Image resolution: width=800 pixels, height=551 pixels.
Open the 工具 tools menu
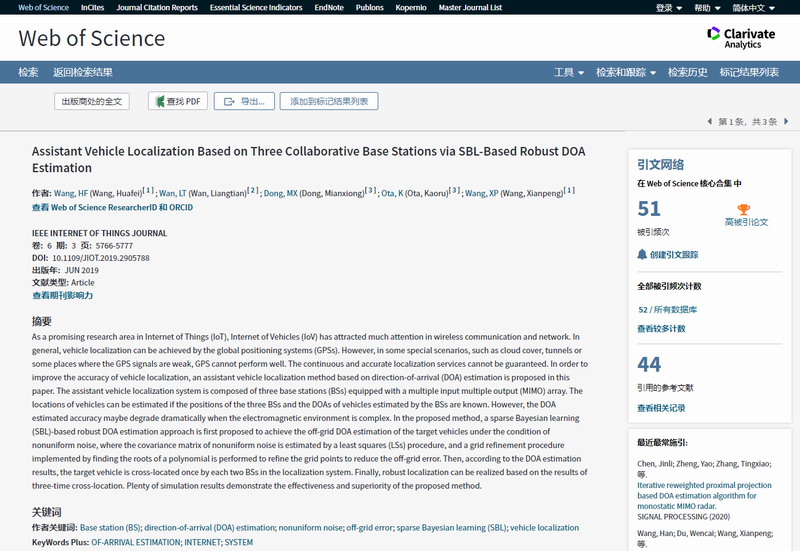pyautogui.click(x=569, y=72)
